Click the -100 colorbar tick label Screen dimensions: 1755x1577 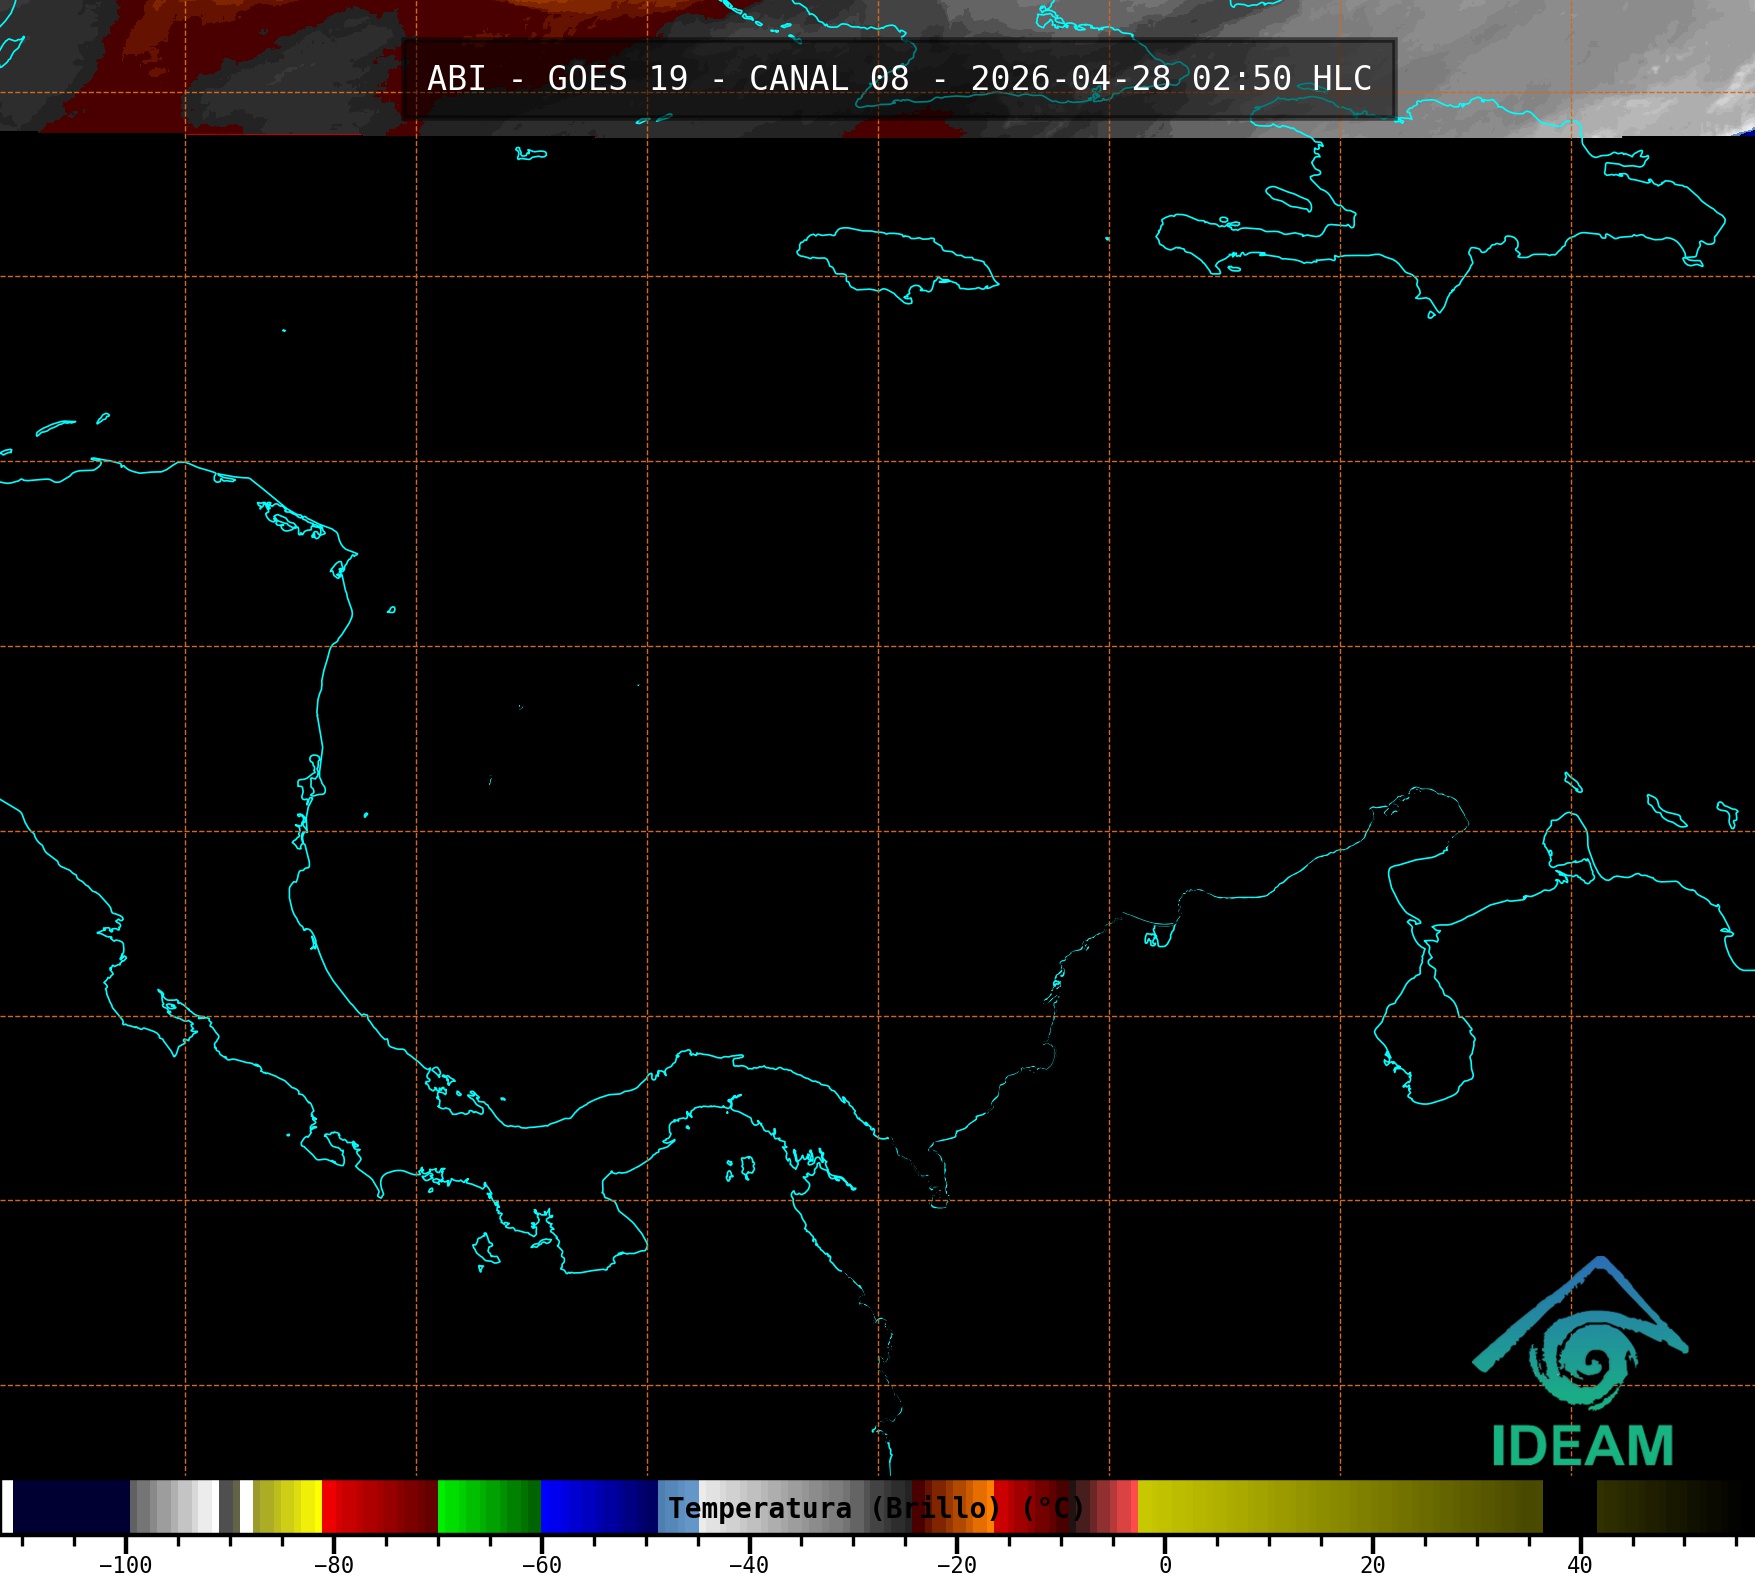(126, 1565)
